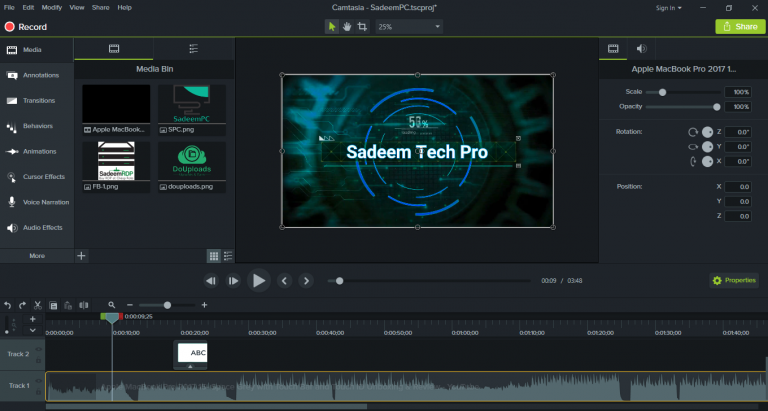Click the plus Import Media button
The height and width of the screenshot is (411, 768).
pos(81,256)
